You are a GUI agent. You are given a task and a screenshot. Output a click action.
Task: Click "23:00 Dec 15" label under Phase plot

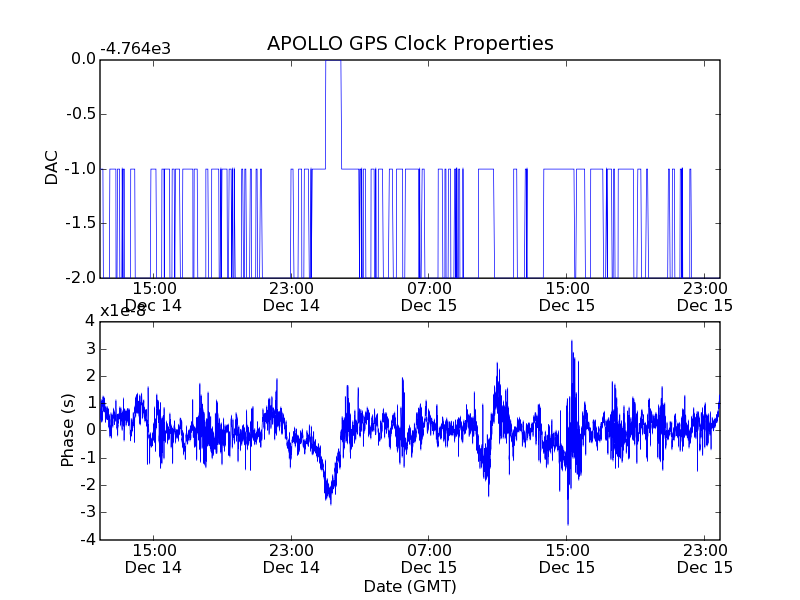(705, 559)
